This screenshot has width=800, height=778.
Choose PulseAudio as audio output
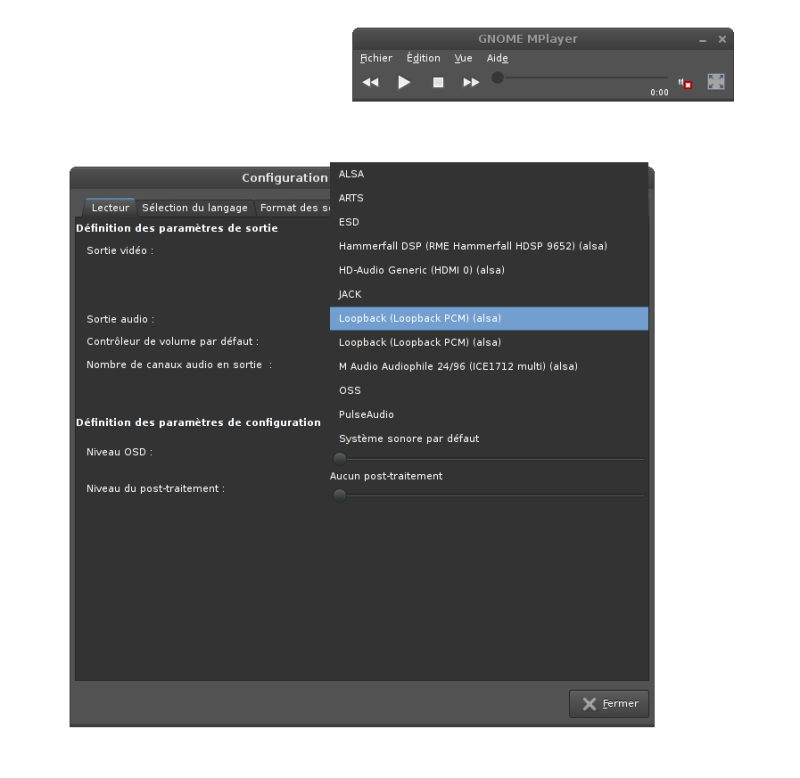coord(489,414)
